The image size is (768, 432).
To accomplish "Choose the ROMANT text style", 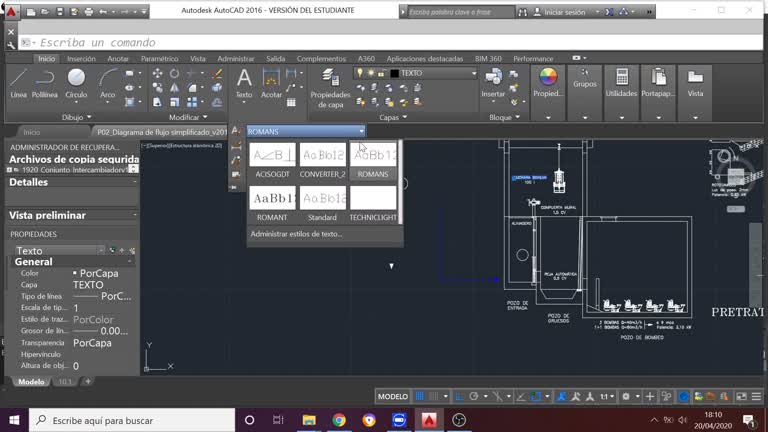I will pyautogui.click(x=272, y=204).
